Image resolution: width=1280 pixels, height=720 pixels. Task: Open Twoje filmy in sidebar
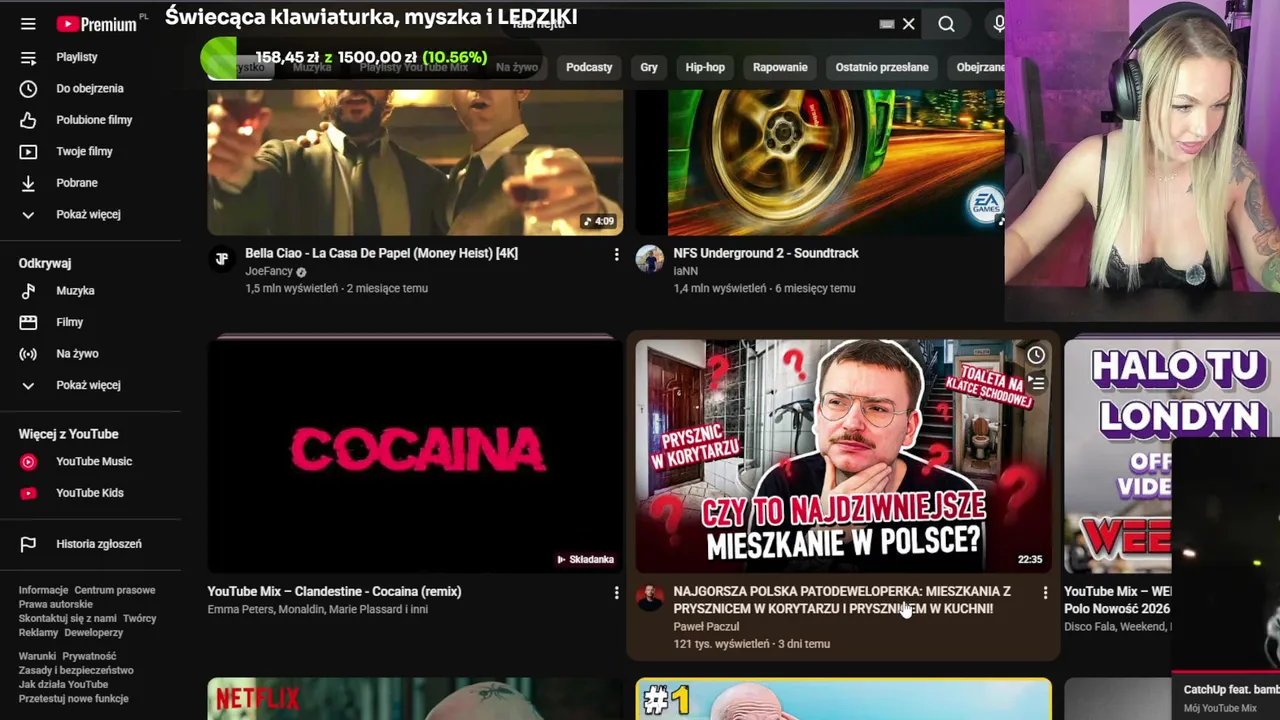point(84,151)
